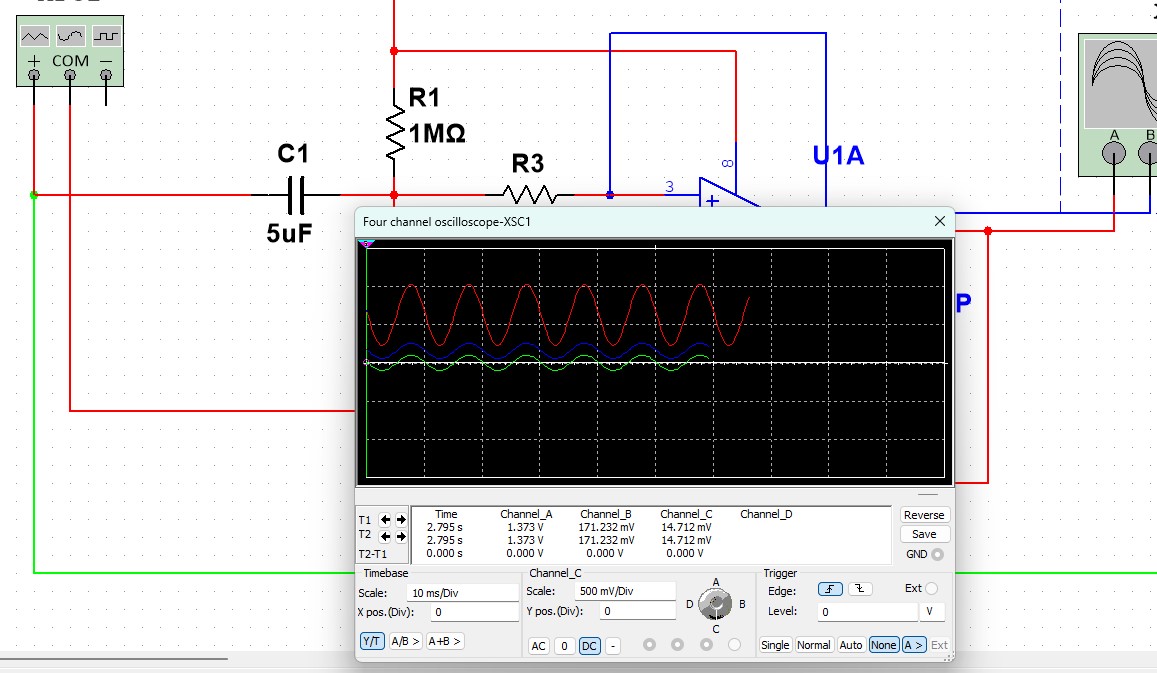This screenshot has height=673, width=1157.
Task: Click the scope instrument's A terminal
Action: click(1114, 153)
